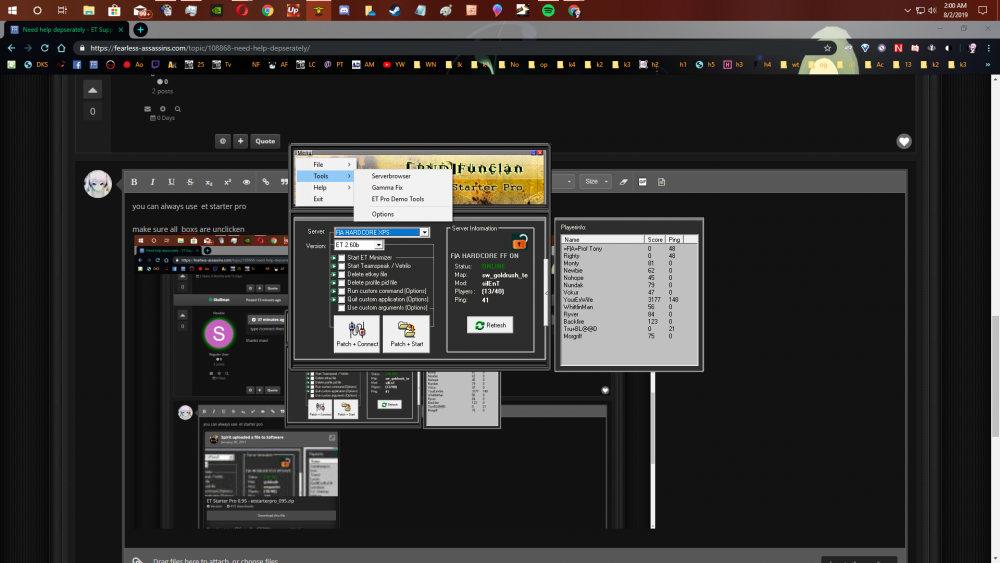The height and width of the screenshot is (563, 1000).
Task: Open ET Pro Demo Tools
Action: 403,199
